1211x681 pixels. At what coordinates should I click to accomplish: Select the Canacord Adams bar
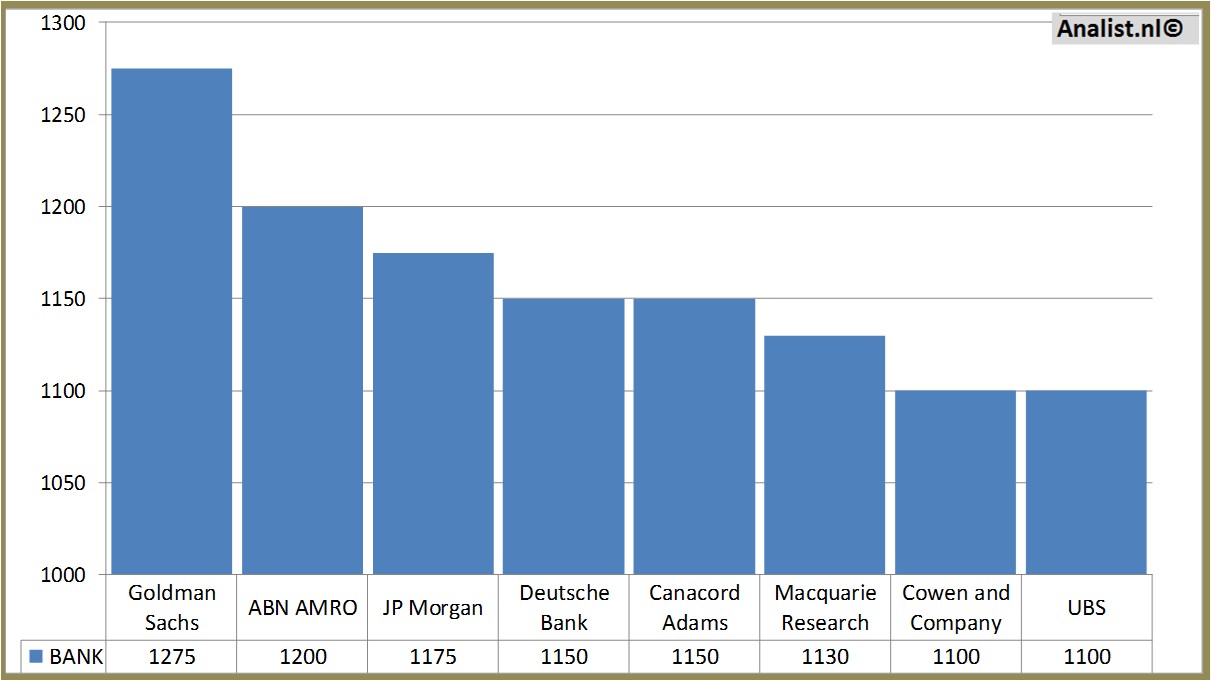[694, 436]
